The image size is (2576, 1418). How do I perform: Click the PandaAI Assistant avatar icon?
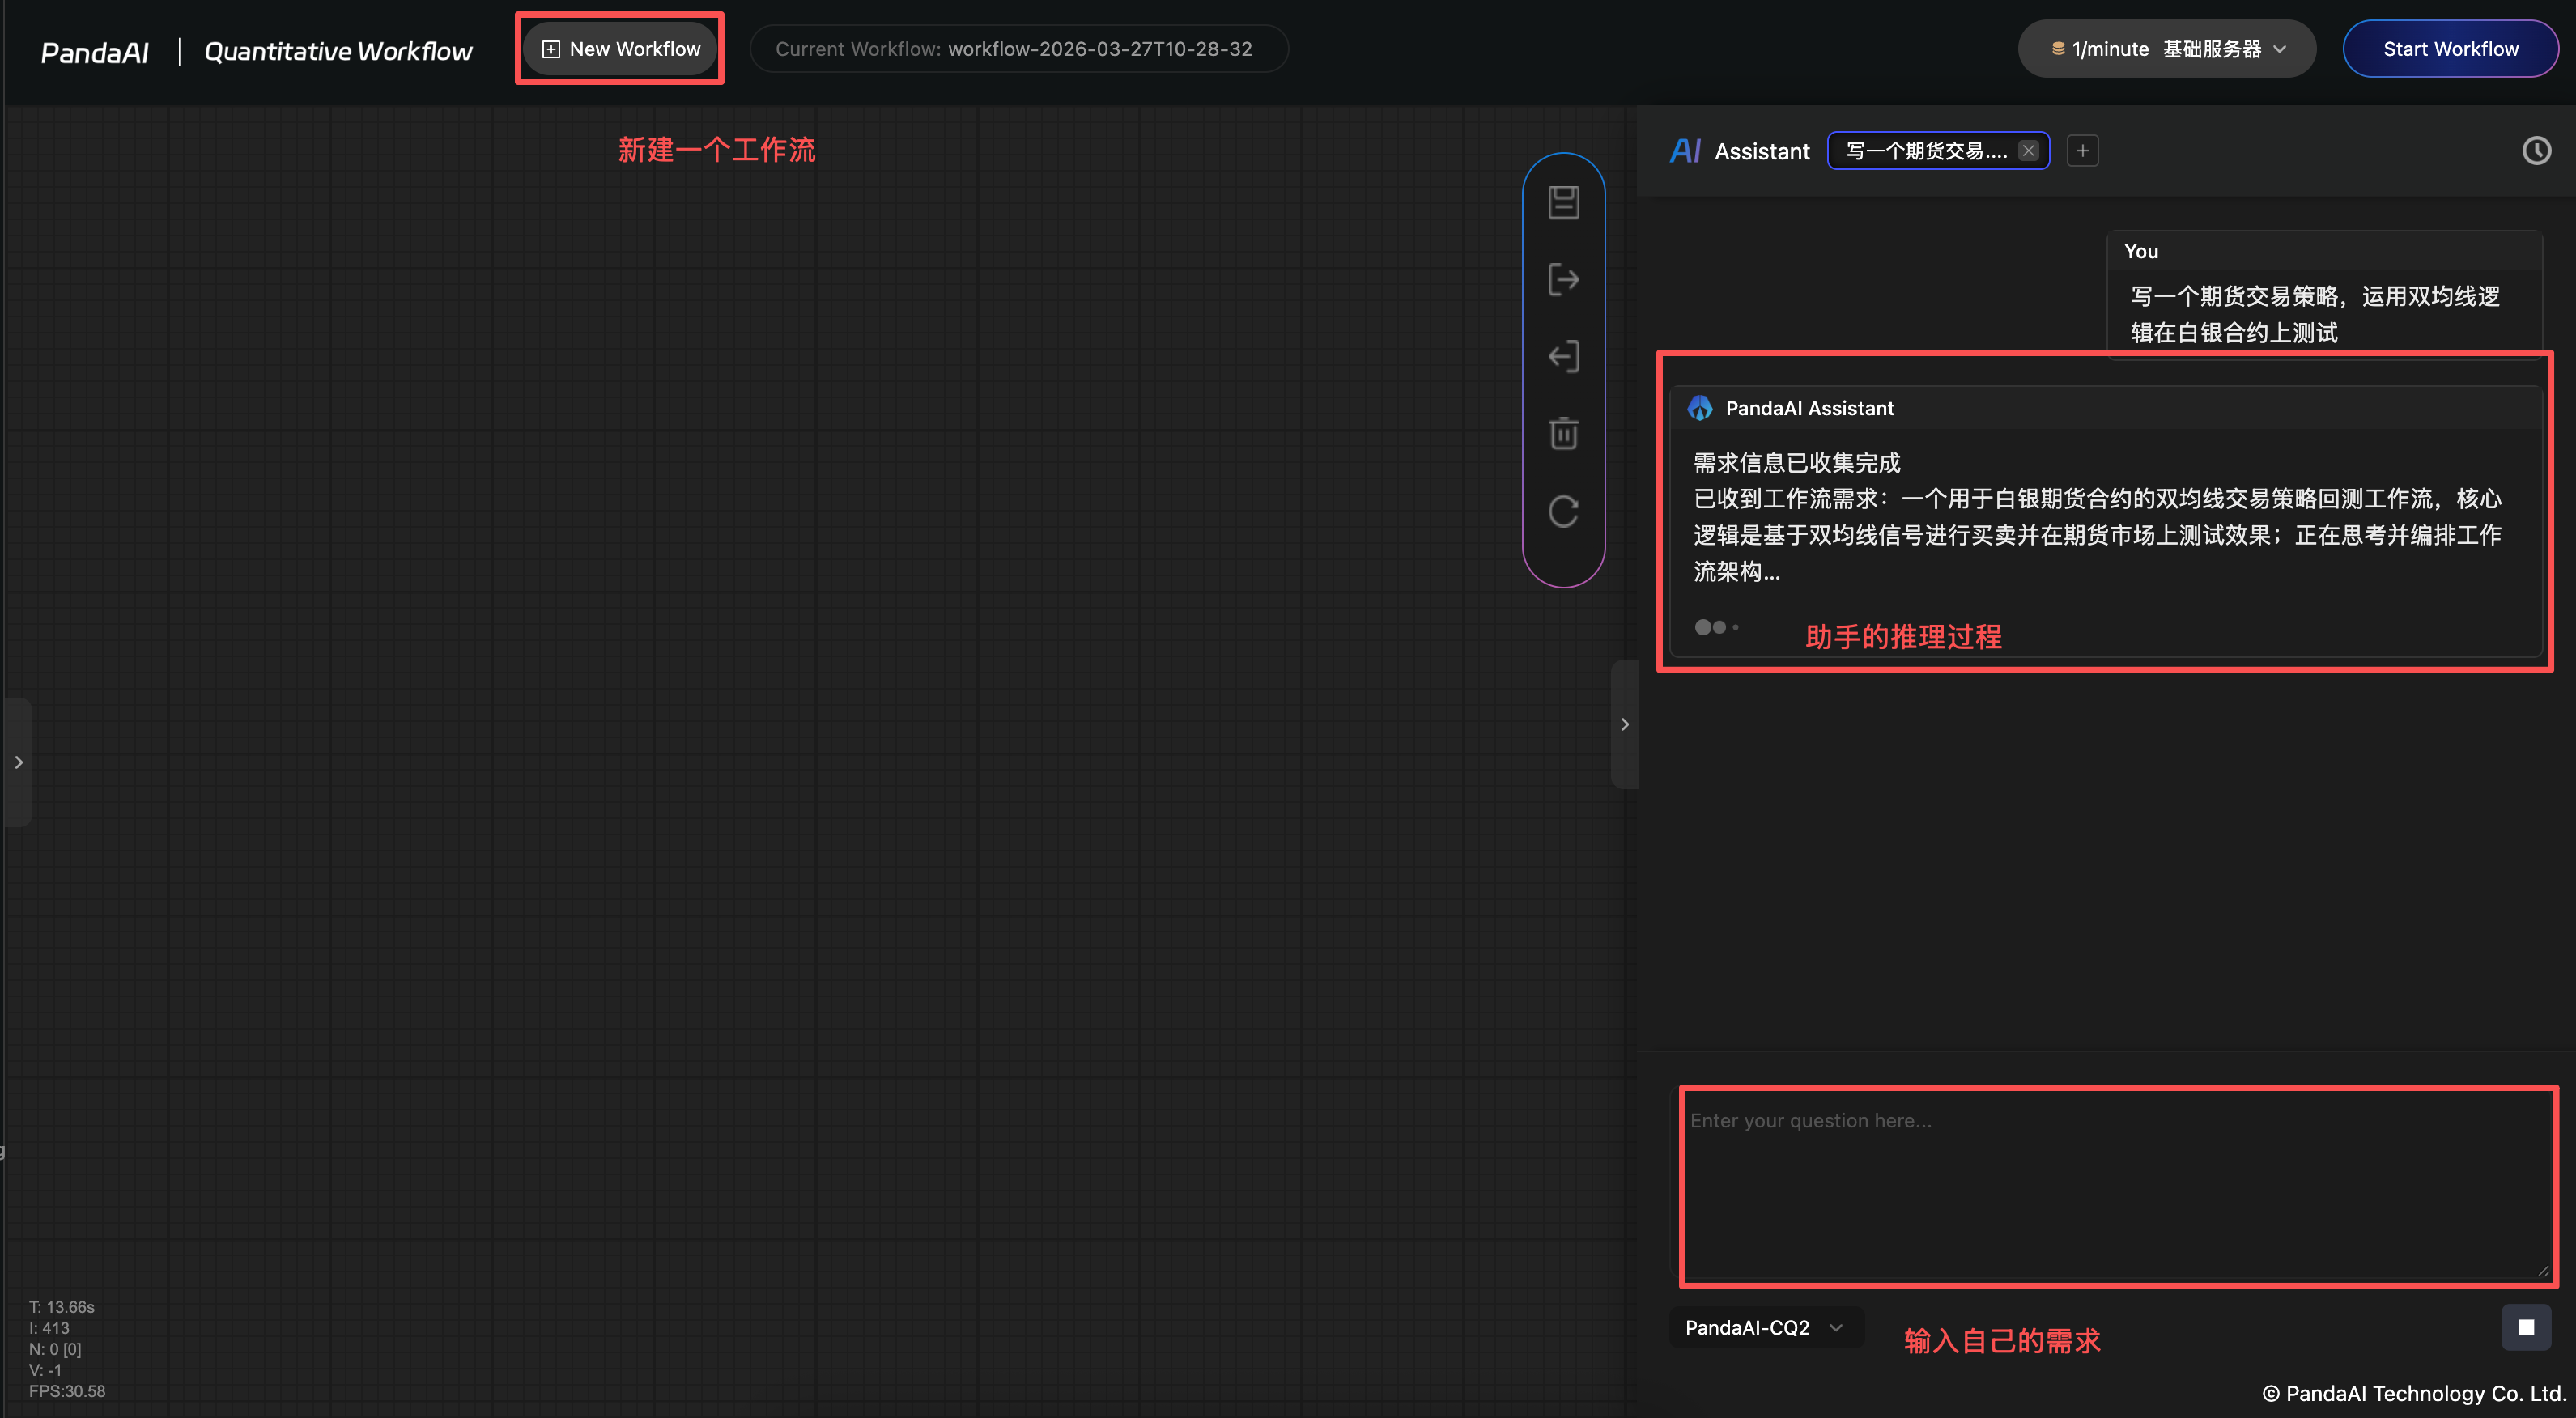[1700, 408]
